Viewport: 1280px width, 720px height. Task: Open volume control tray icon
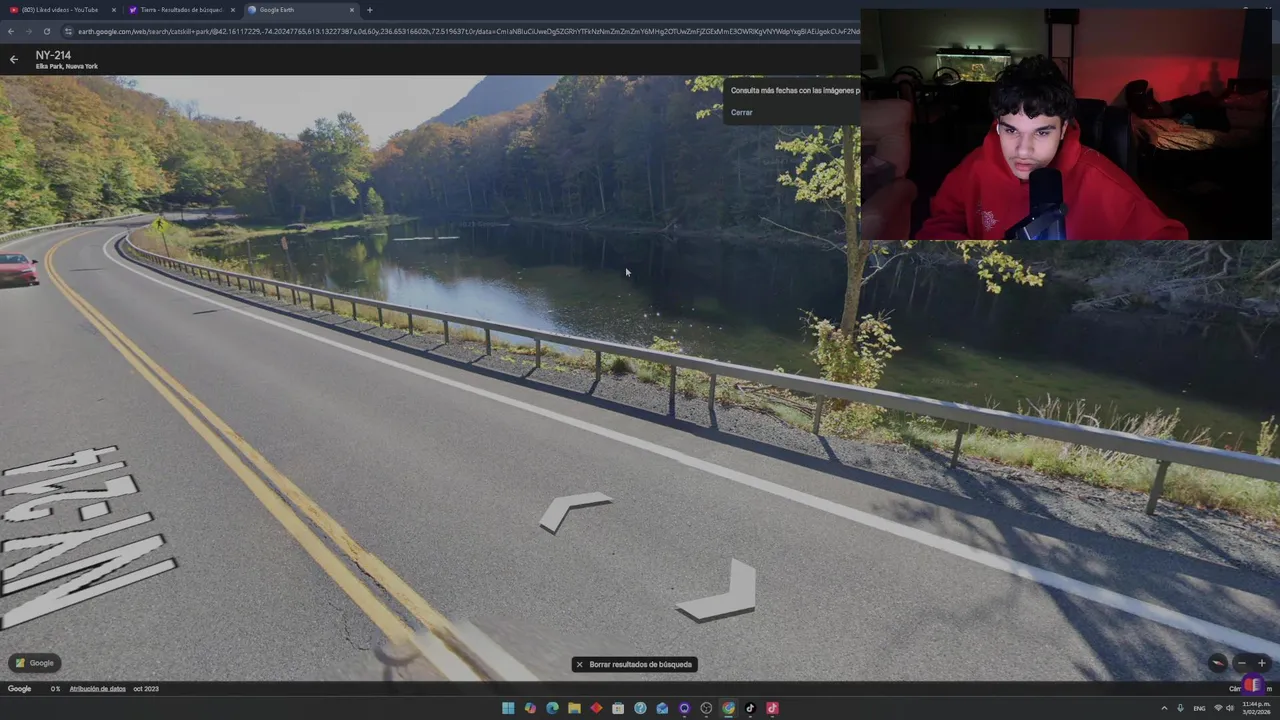coord(1230,708)
